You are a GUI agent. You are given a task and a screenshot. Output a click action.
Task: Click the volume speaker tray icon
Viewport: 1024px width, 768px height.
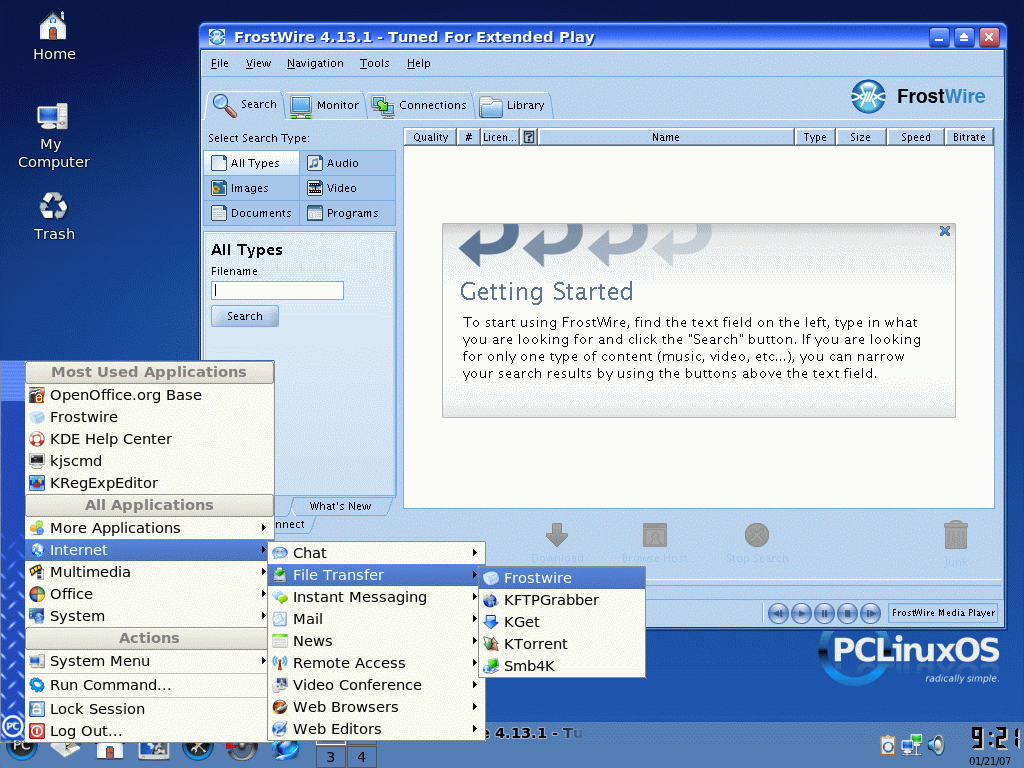point(936,745)
